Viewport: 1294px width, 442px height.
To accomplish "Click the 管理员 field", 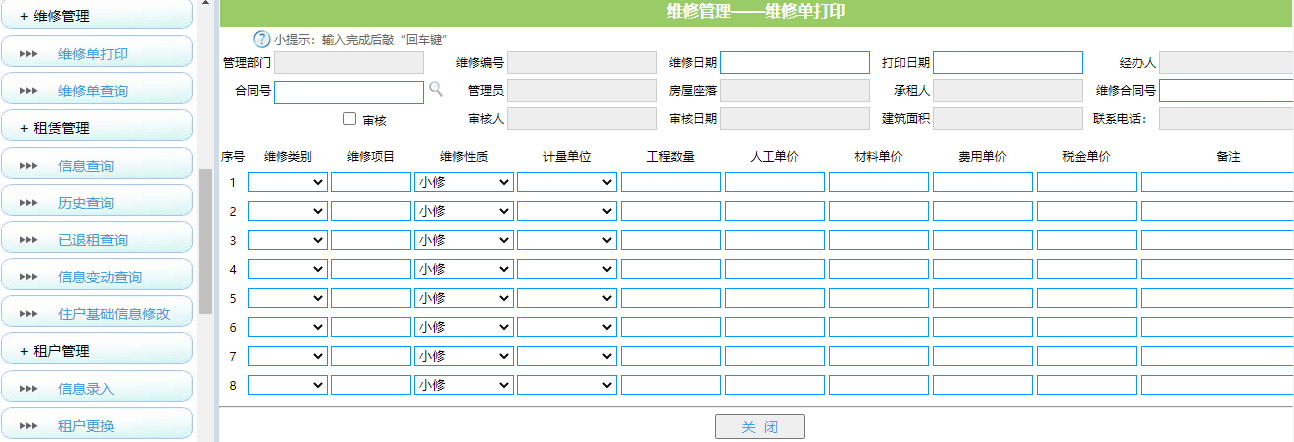I will (582, 91).
